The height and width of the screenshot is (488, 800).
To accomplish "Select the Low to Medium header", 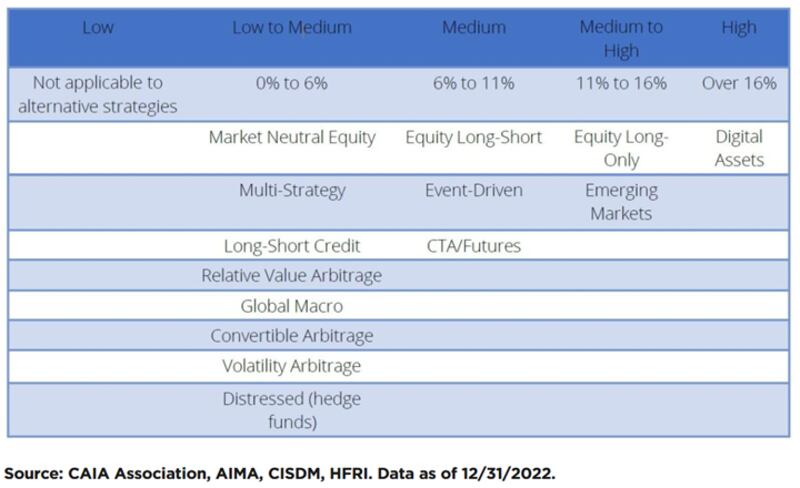I will [292, 28].
